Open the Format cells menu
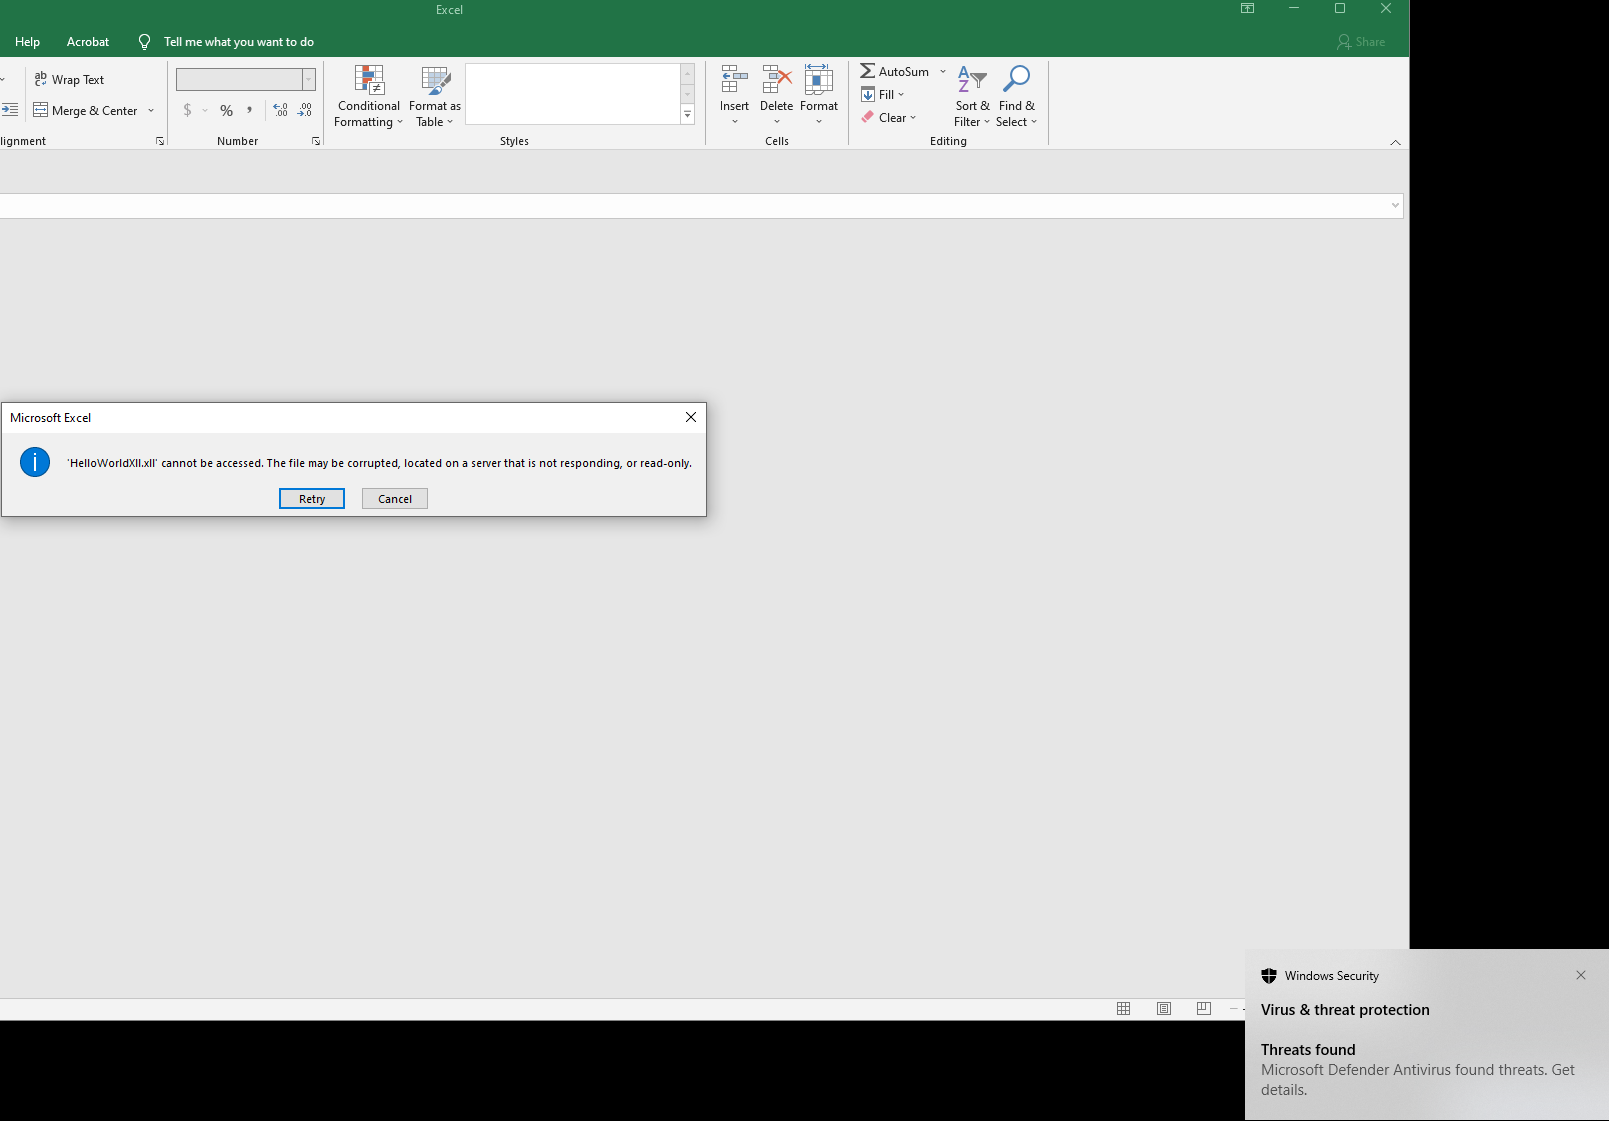1609x1121 pixels. [x=819, y=97]
